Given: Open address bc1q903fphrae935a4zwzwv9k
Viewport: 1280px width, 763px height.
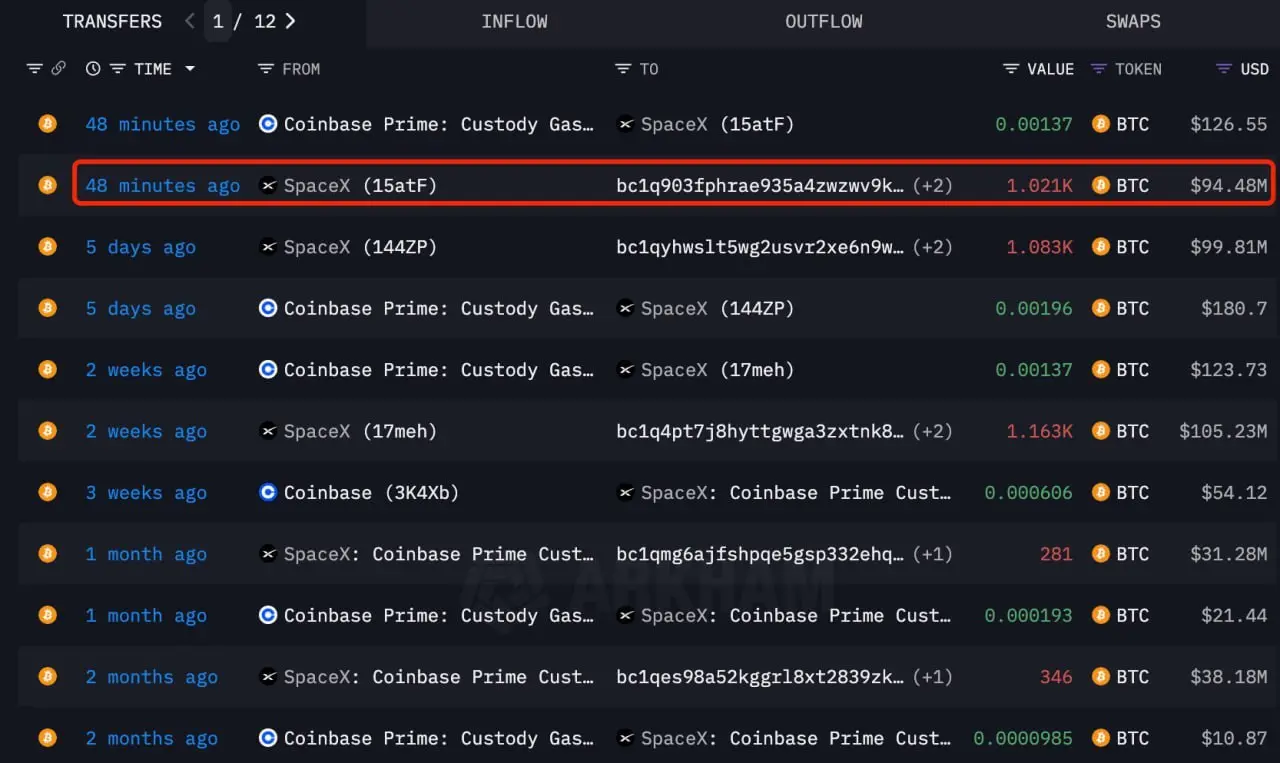Looking at the screenshot, I should point(760,186).
